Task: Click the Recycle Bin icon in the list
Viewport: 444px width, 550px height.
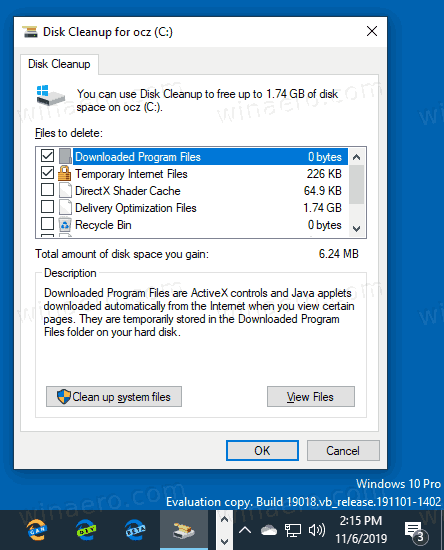Action: 65,224
